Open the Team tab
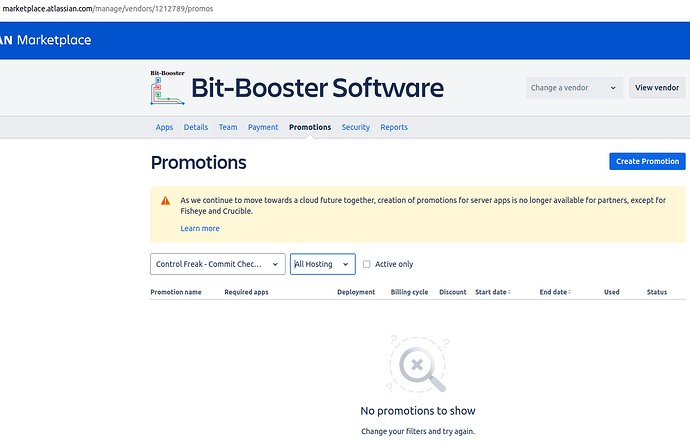The width and height of the screenshot is (690, 445). (228, 127)
